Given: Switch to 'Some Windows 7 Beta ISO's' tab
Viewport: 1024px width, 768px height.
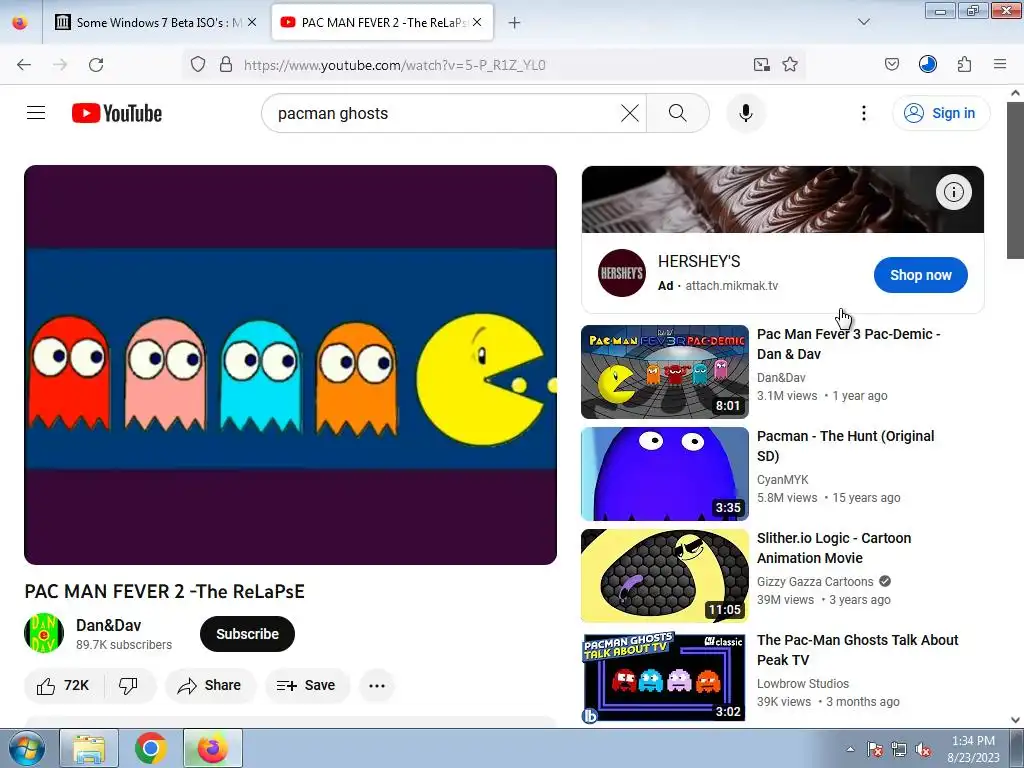Looking at the screenshot, I should click(153, 22).
